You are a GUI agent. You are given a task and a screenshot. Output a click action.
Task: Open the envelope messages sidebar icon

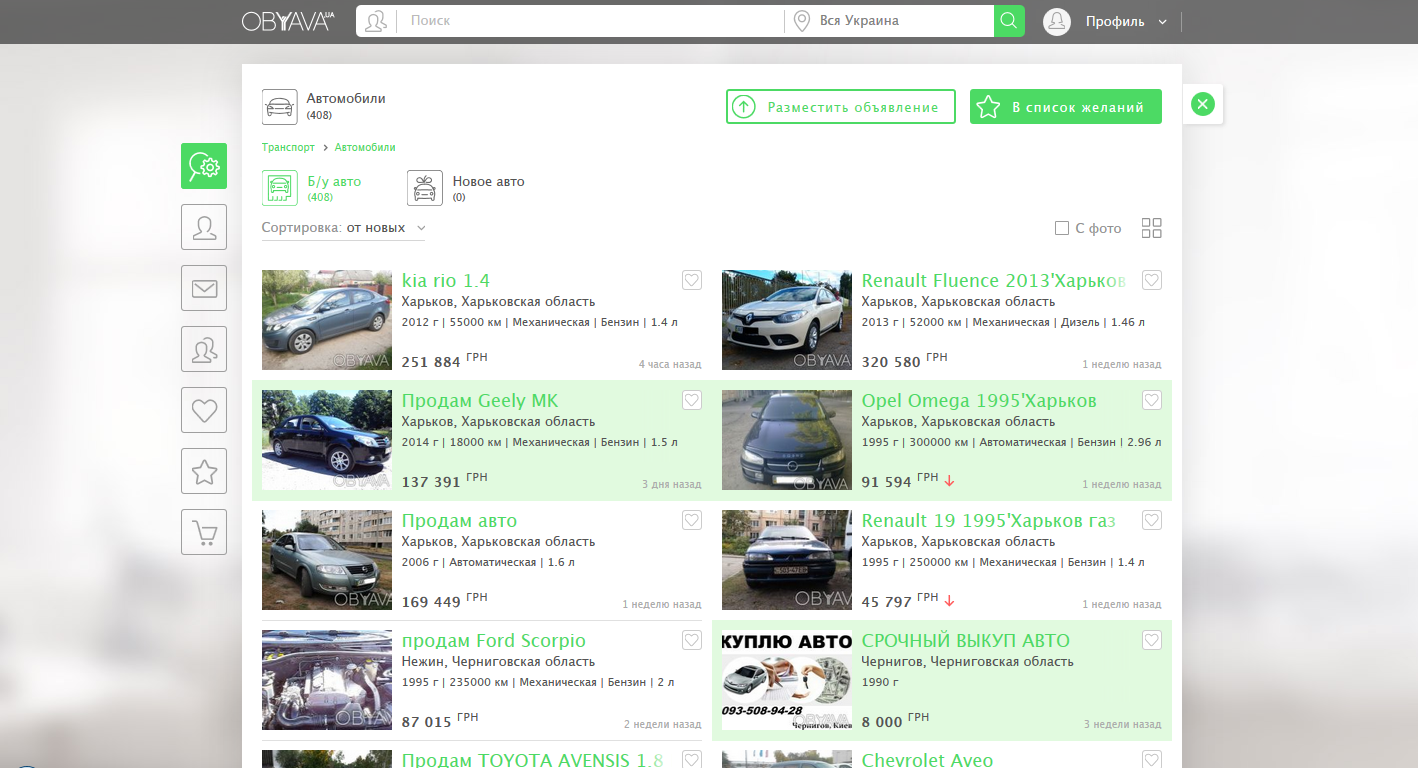(x=204, y=288)
